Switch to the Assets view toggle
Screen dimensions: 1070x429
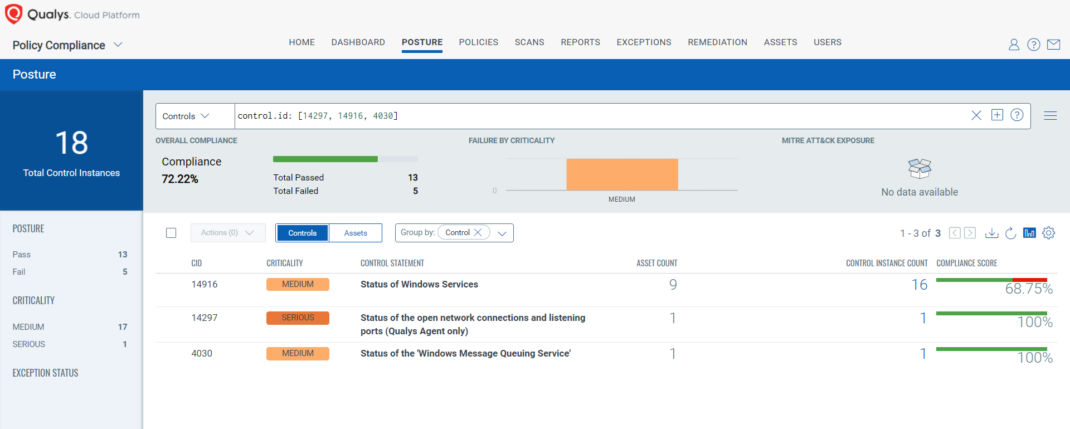pyautogui.click(x=356, y=233)
